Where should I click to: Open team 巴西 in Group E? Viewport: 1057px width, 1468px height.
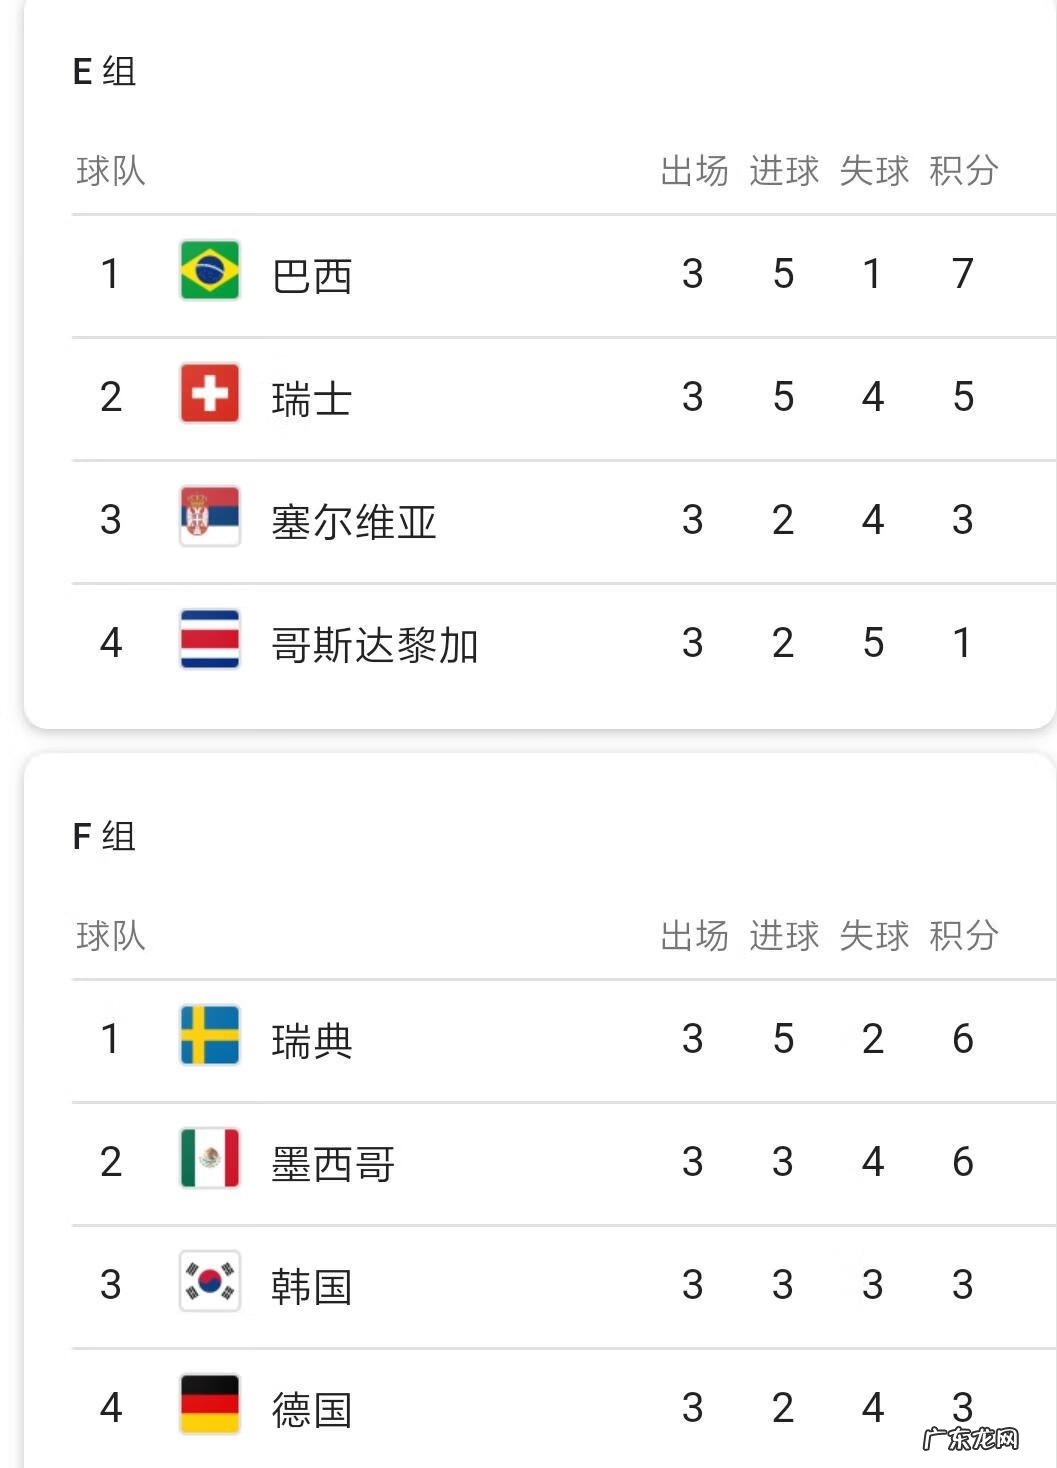(312, 276)
